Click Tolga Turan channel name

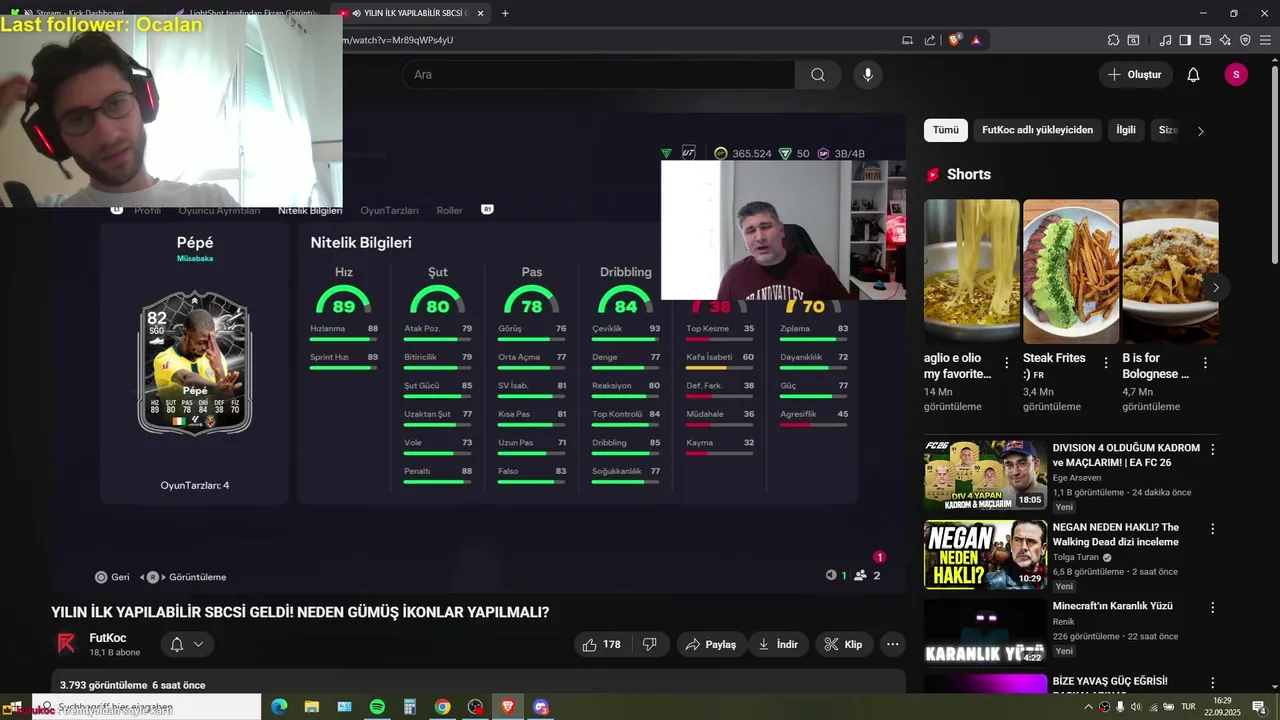coord(1075,557)
